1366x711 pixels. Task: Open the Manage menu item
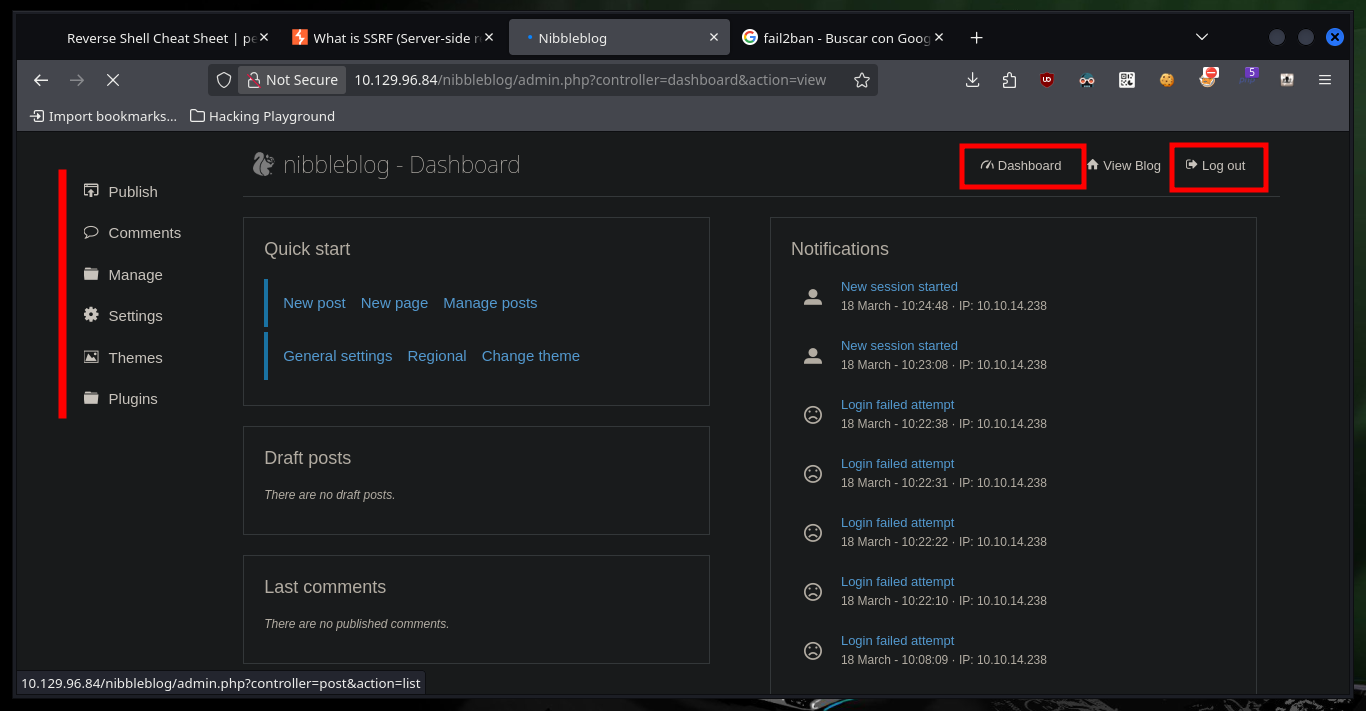pyautogui.click(x=135, y=274)
